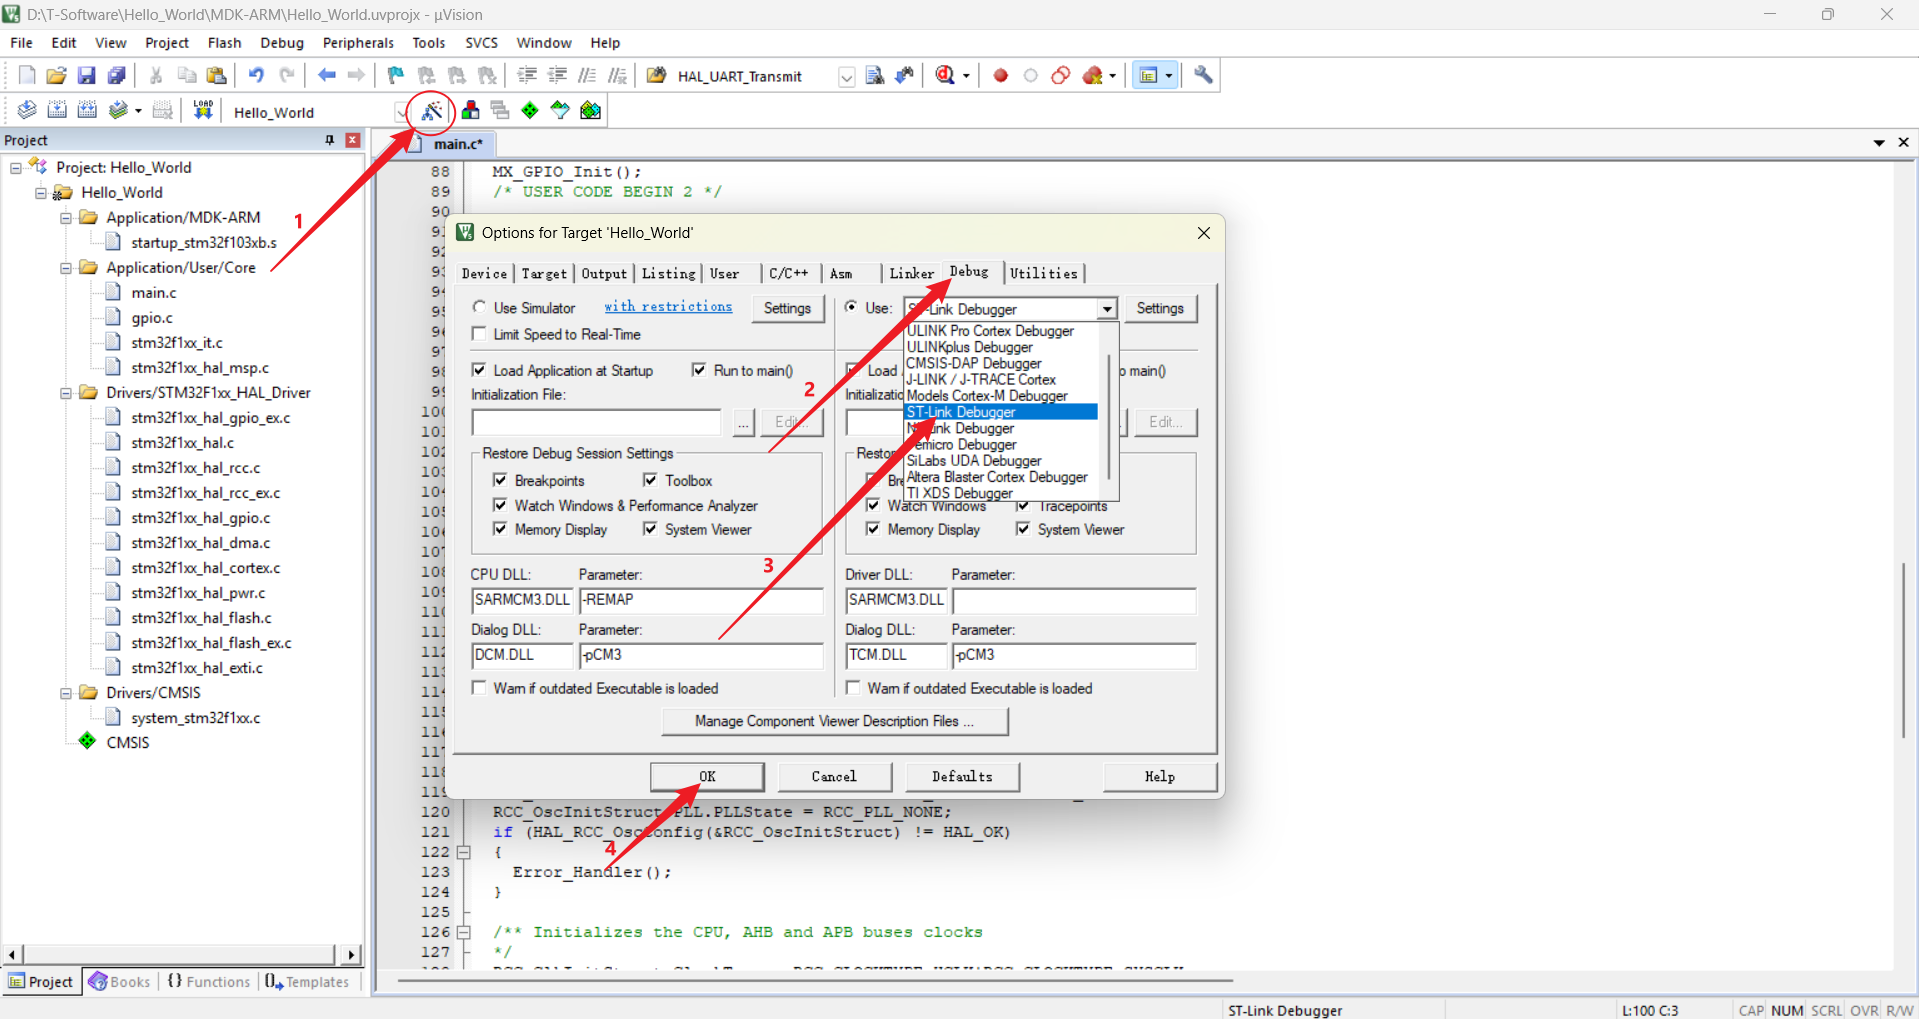Screen dimensions: 1919x1019
Task: Collapse the Drivers/CMSIS folder
Action: [x=66, y=693]
